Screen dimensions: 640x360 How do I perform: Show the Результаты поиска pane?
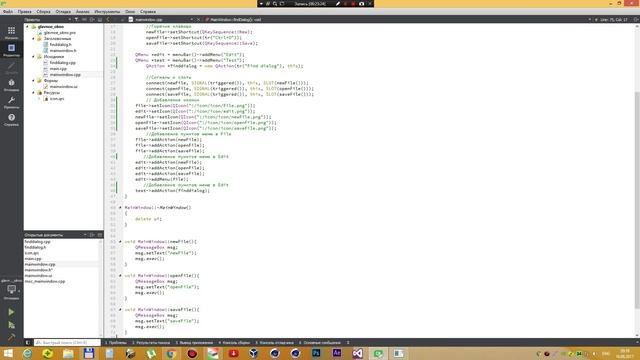click(151, 343)
